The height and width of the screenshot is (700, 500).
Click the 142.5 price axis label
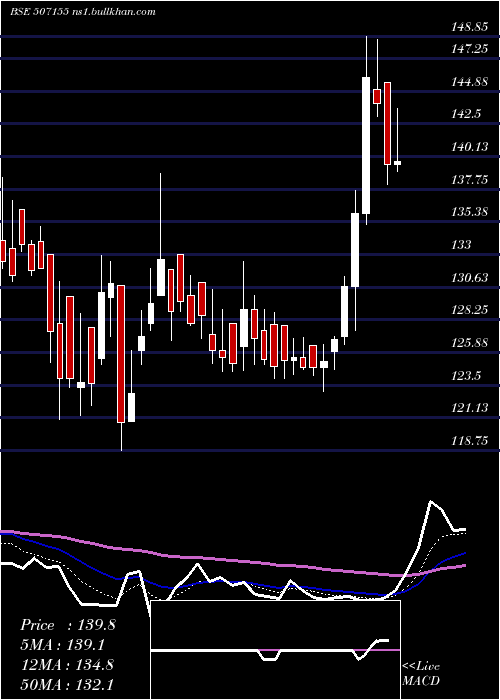point(466,114)
